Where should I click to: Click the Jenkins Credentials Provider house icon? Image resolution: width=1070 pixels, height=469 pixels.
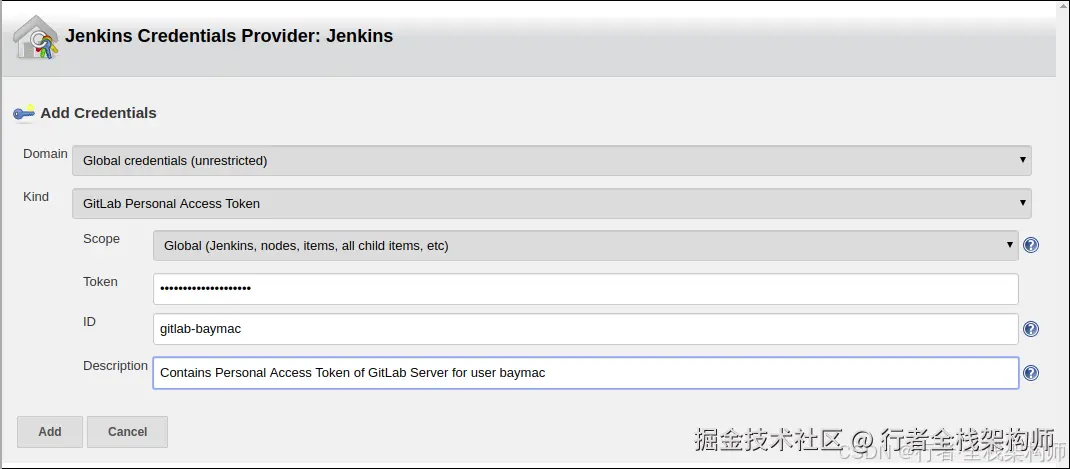pos(36,38)
